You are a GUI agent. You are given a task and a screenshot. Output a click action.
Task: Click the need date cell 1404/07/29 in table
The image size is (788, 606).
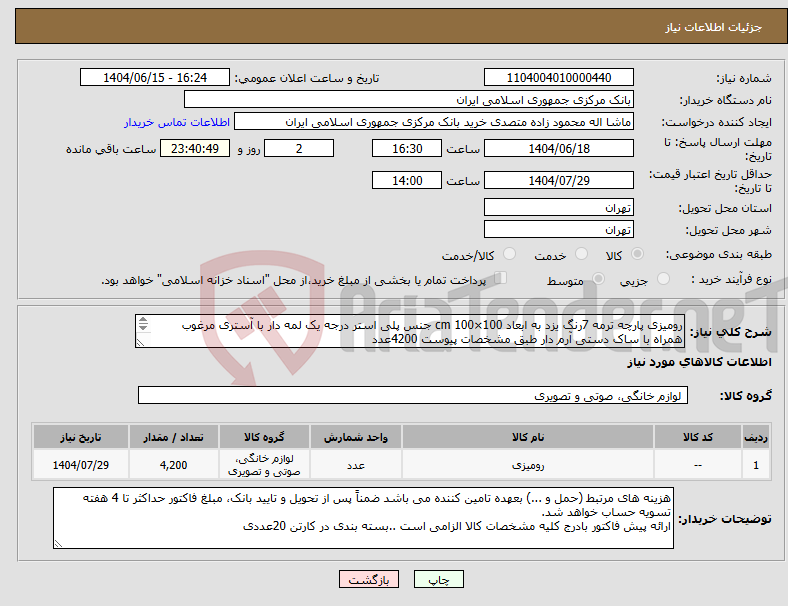81,465
